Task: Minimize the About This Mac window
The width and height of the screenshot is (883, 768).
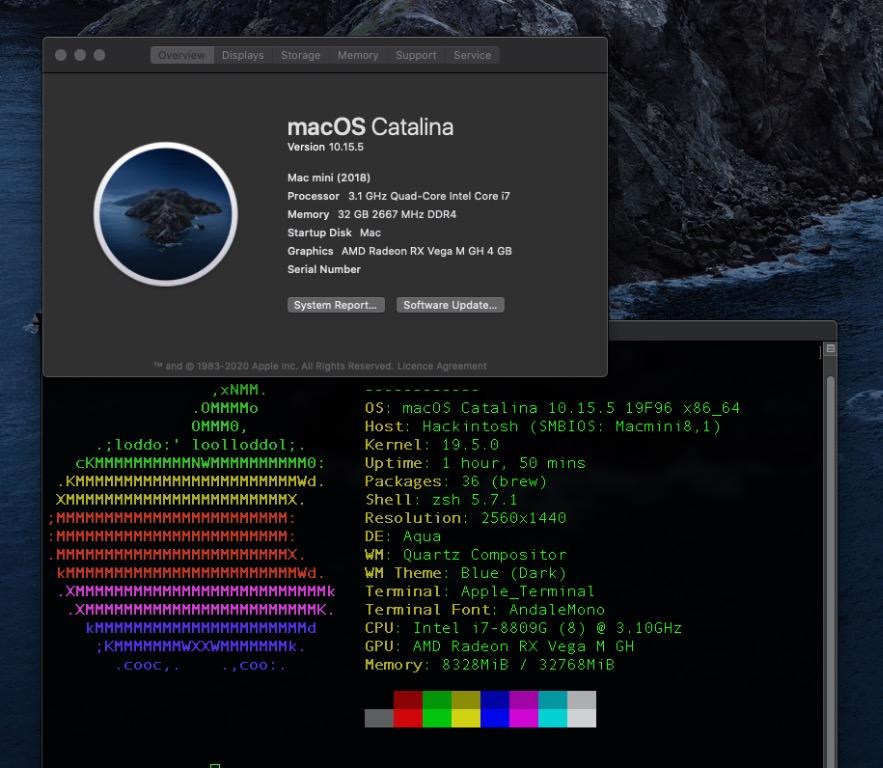Action: click(x=80, y=55)
